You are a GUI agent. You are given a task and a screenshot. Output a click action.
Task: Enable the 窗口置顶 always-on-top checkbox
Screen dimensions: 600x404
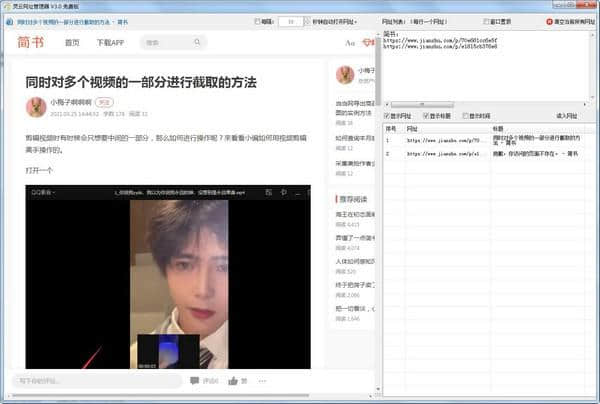click(x=487, y=20)
